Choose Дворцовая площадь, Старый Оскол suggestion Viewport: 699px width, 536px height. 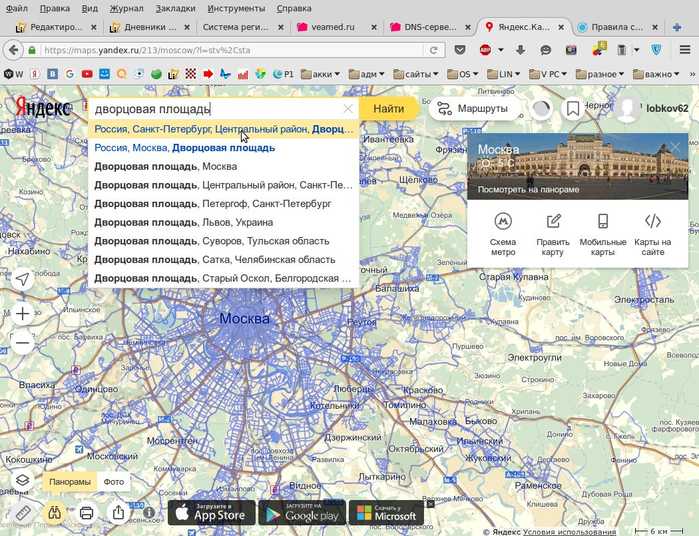223,278
